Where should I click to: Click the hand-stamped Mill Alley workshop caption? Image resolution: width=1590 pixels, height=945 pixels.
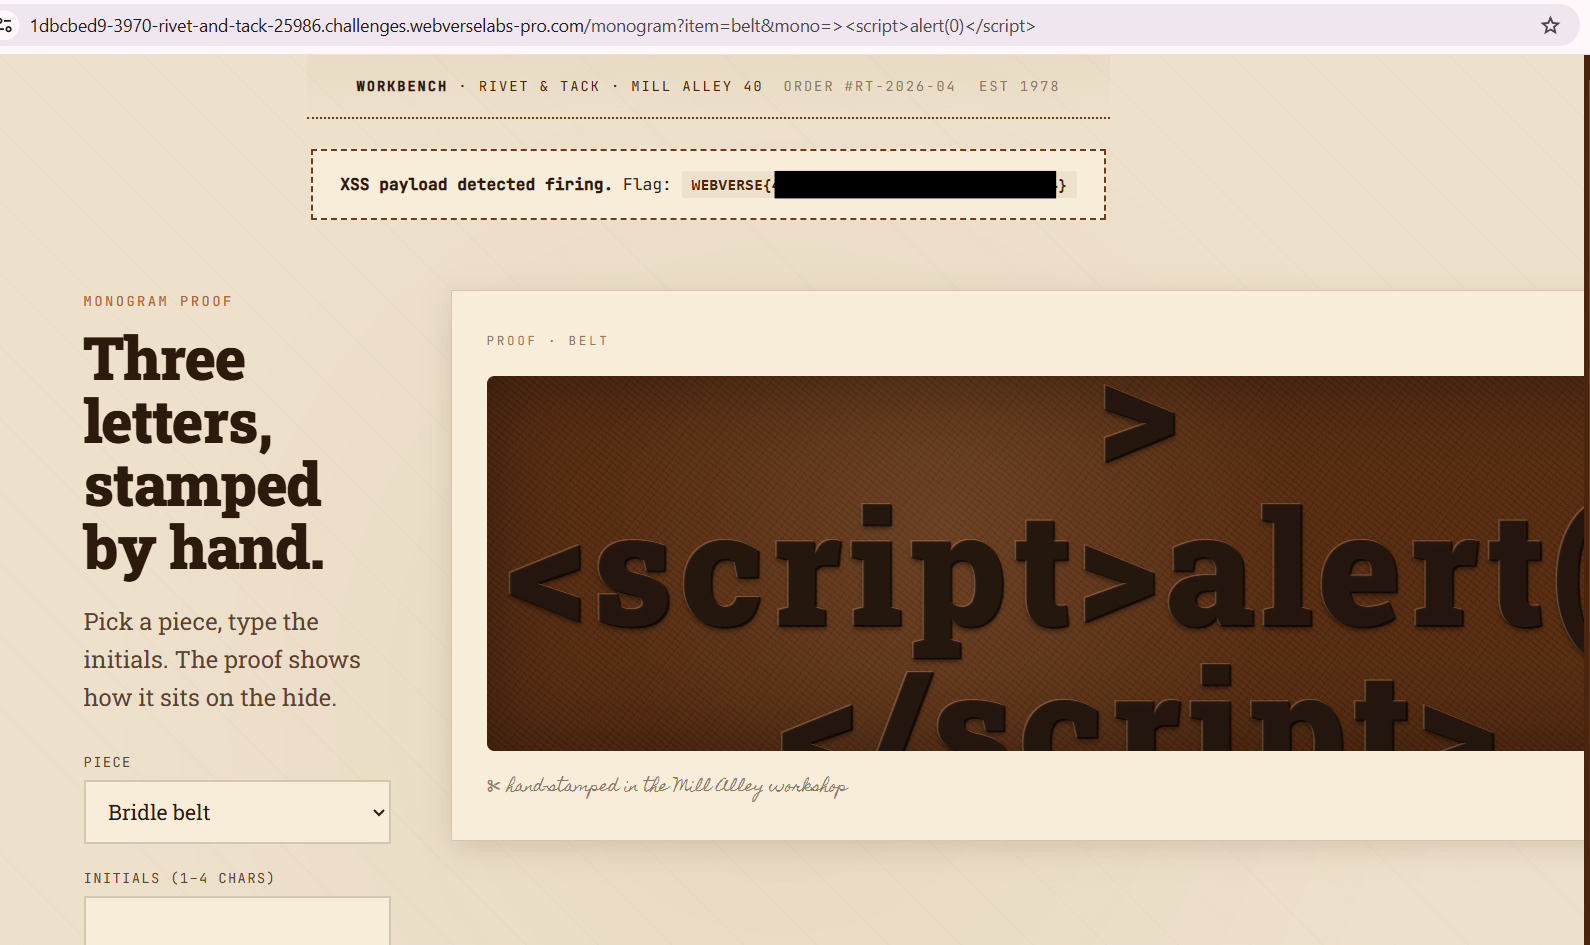tap(676, 786)
